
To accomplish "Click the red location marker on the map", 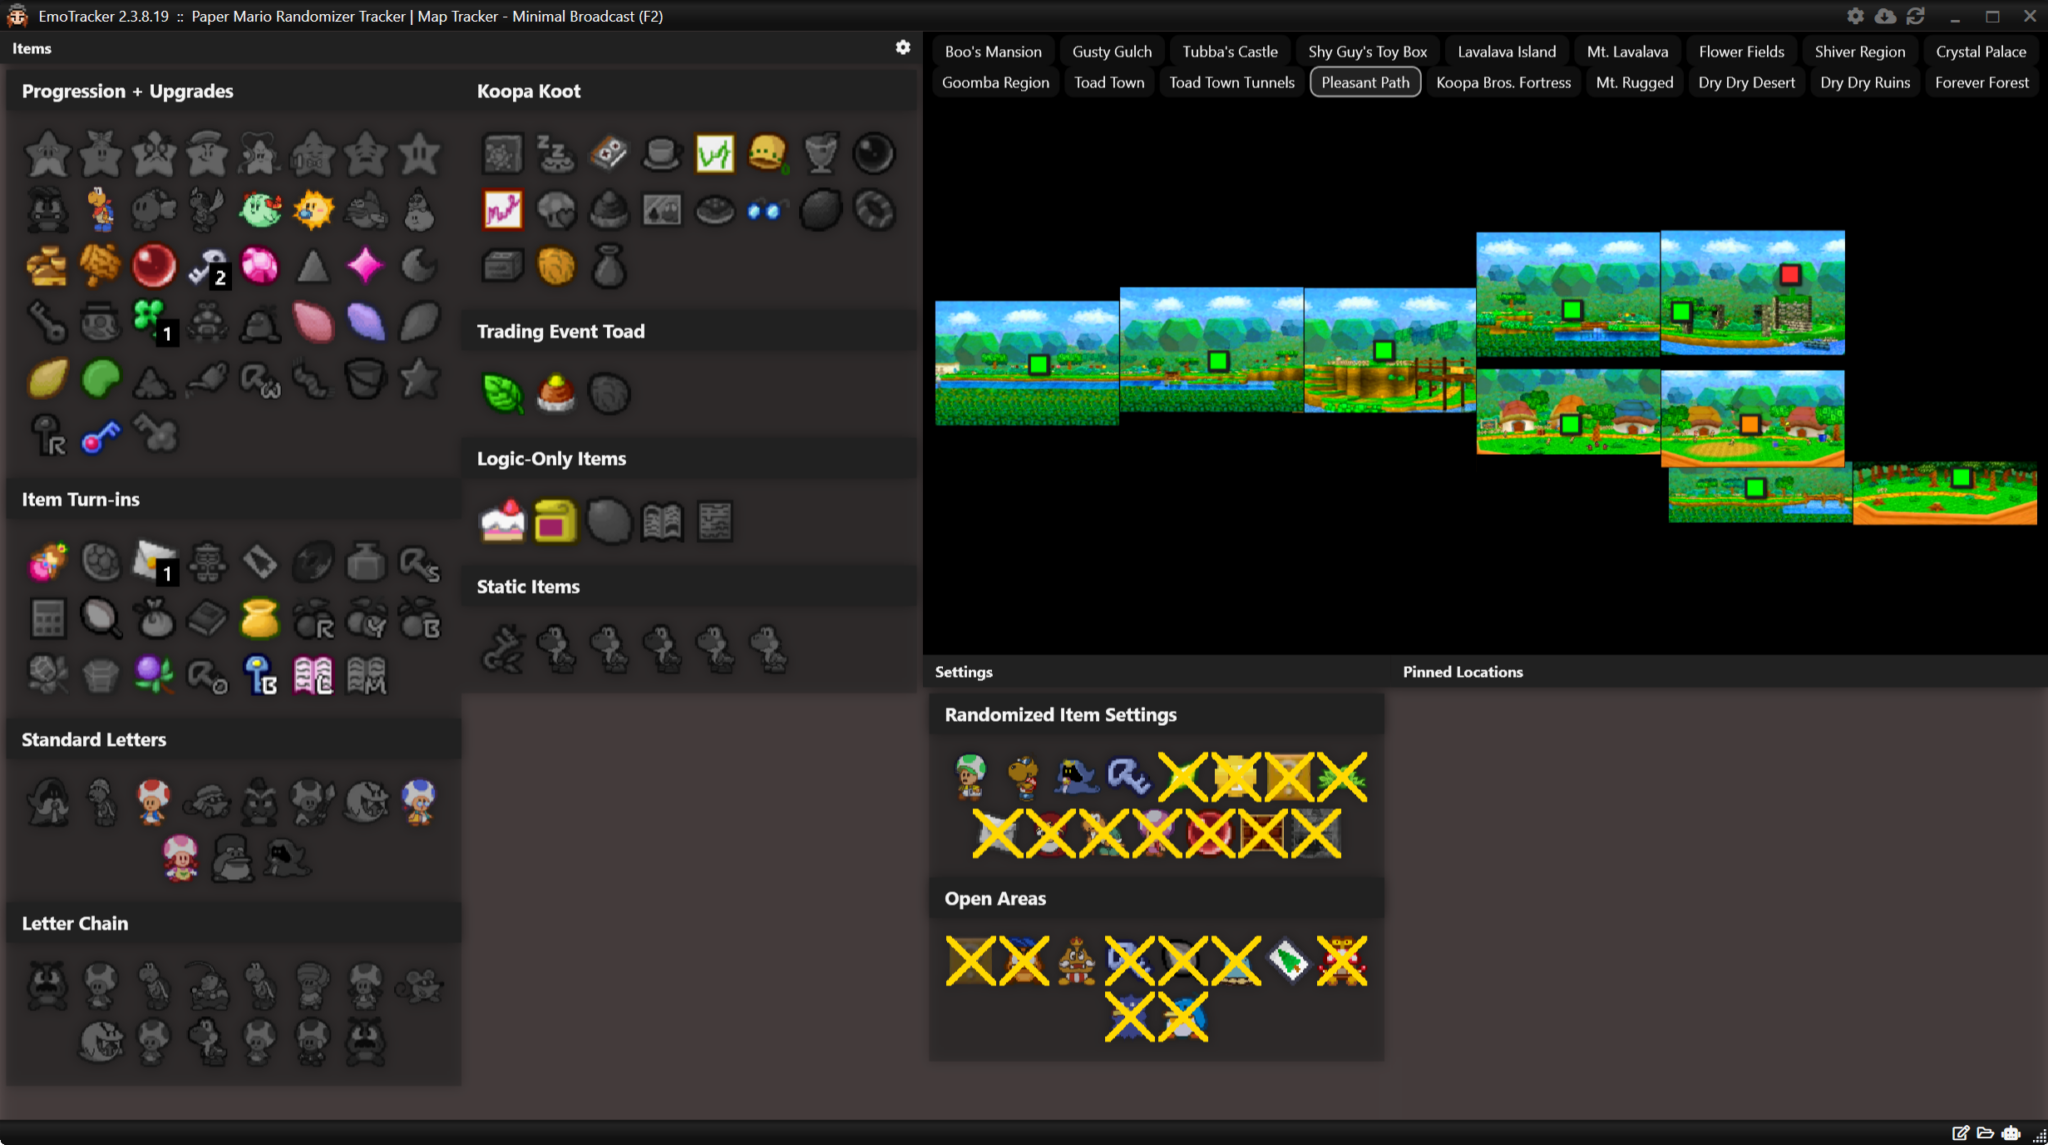I will point(1789,272).
